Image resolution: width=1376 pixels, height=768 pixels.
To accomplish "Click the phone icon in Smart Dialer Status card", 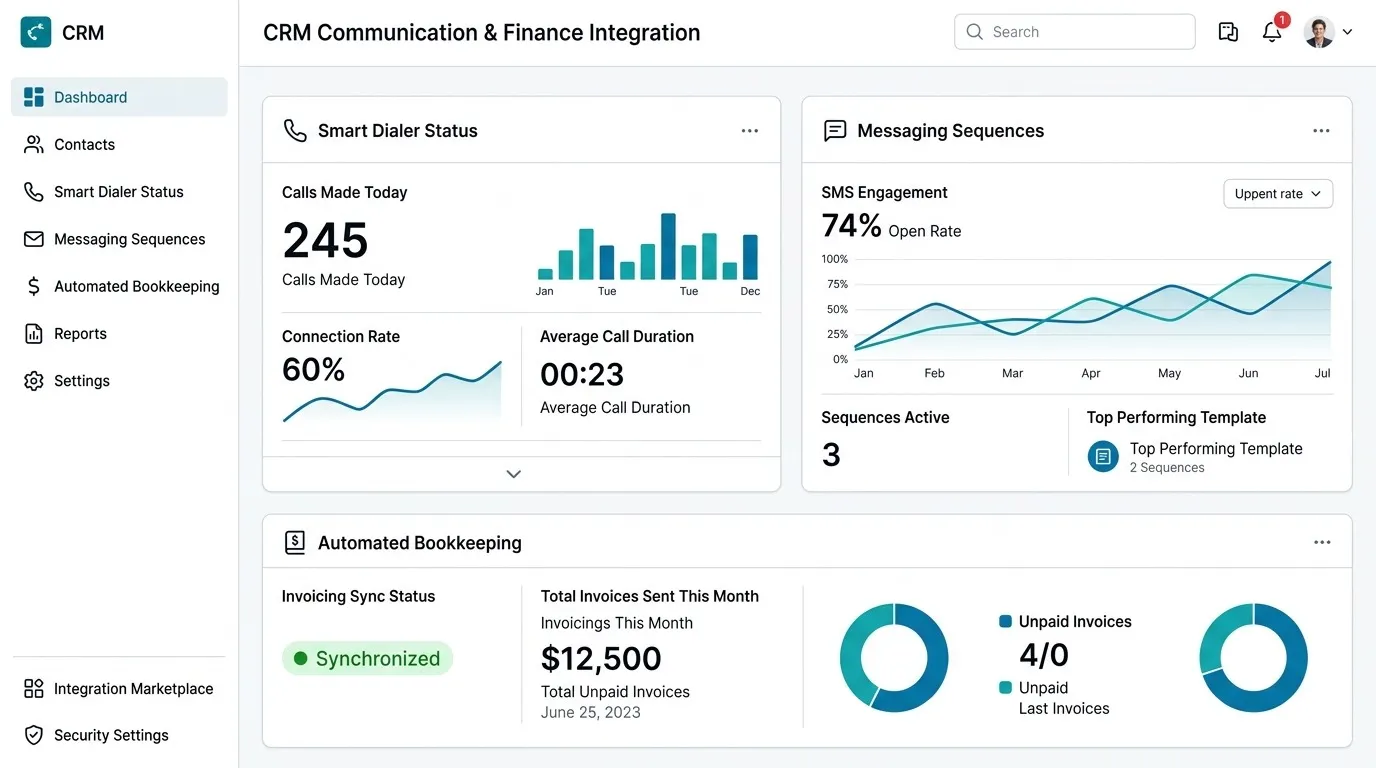I will (295, 131).
